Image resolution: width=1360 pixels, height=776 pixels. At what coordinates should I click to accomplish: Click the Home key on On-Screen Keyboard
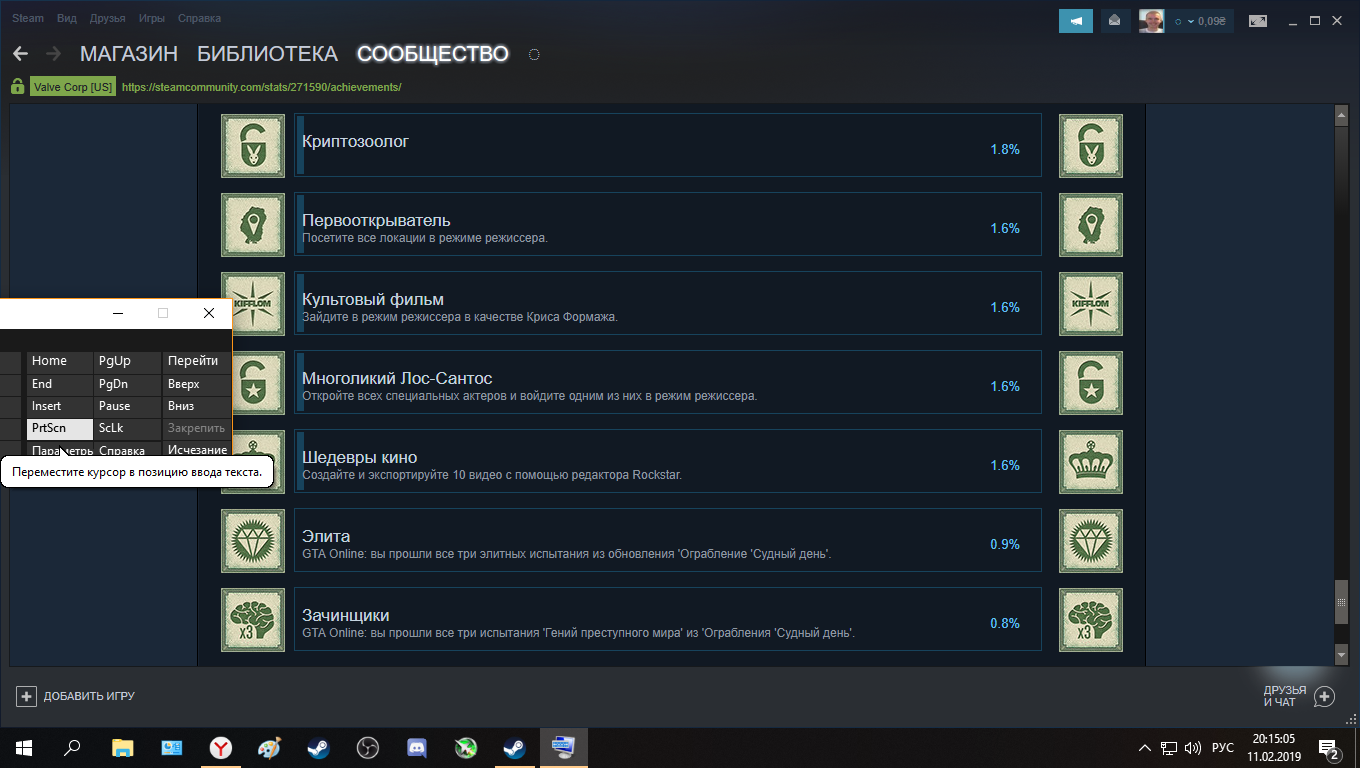point(60,361)
